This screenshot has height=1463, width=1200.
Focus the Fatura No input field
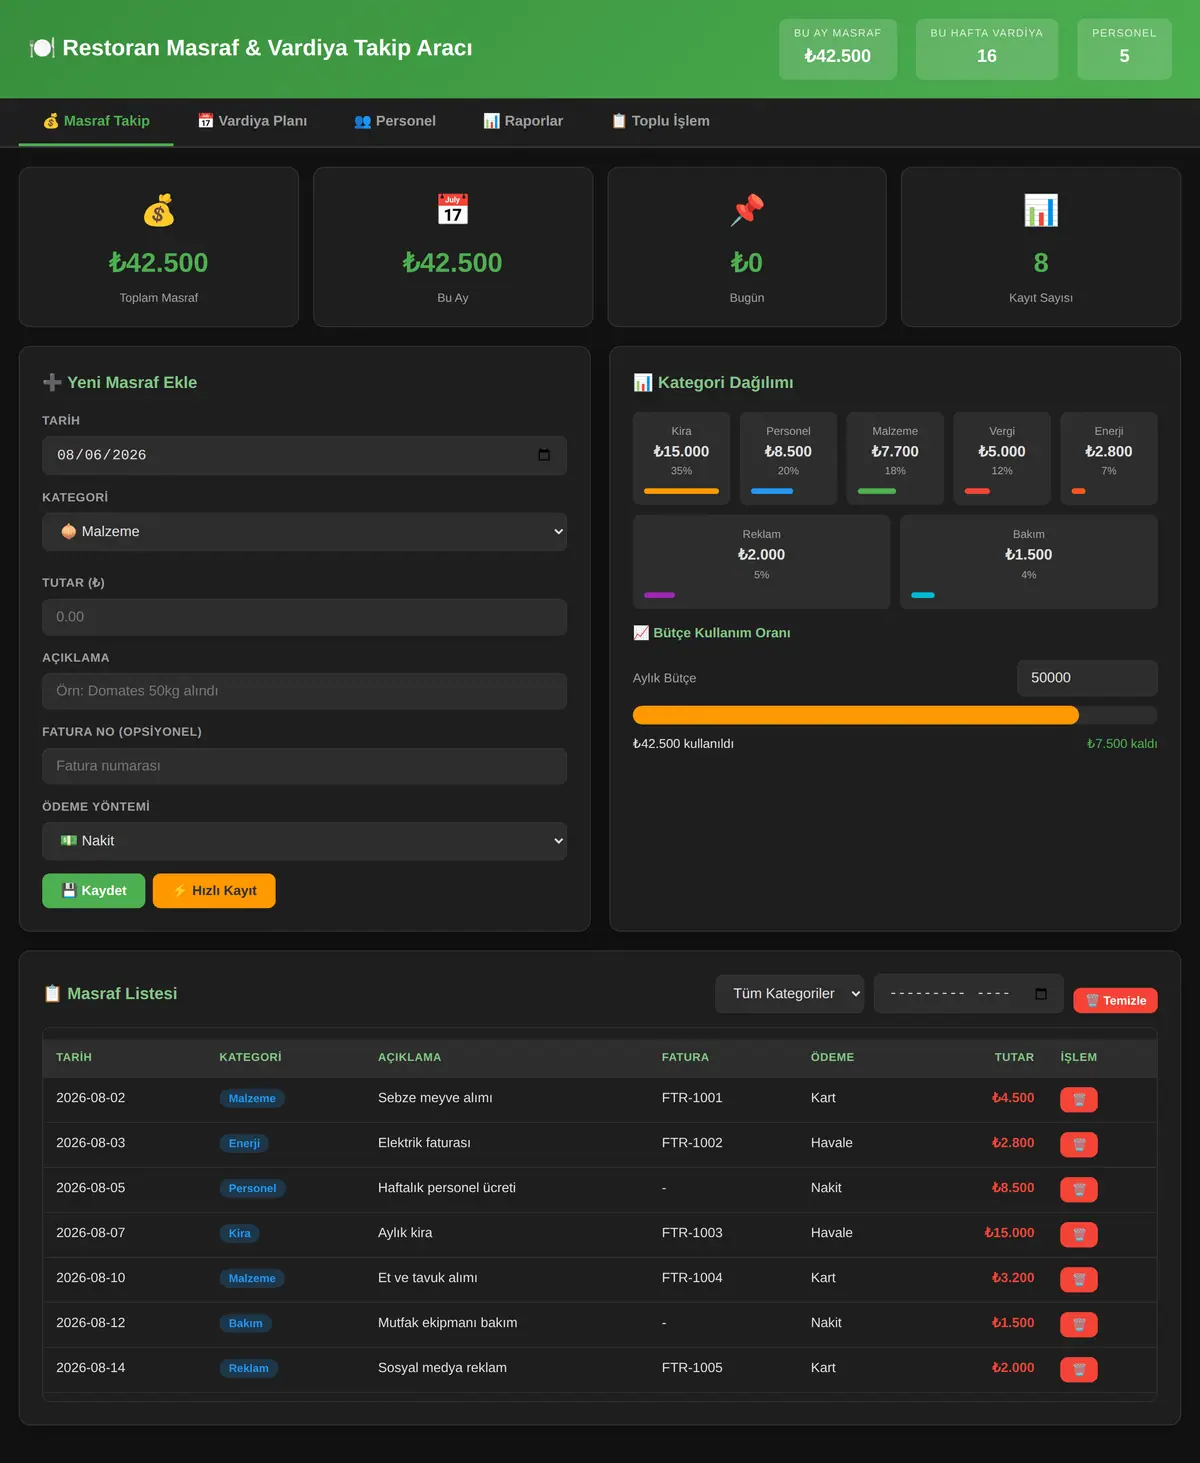pos(304,766)
